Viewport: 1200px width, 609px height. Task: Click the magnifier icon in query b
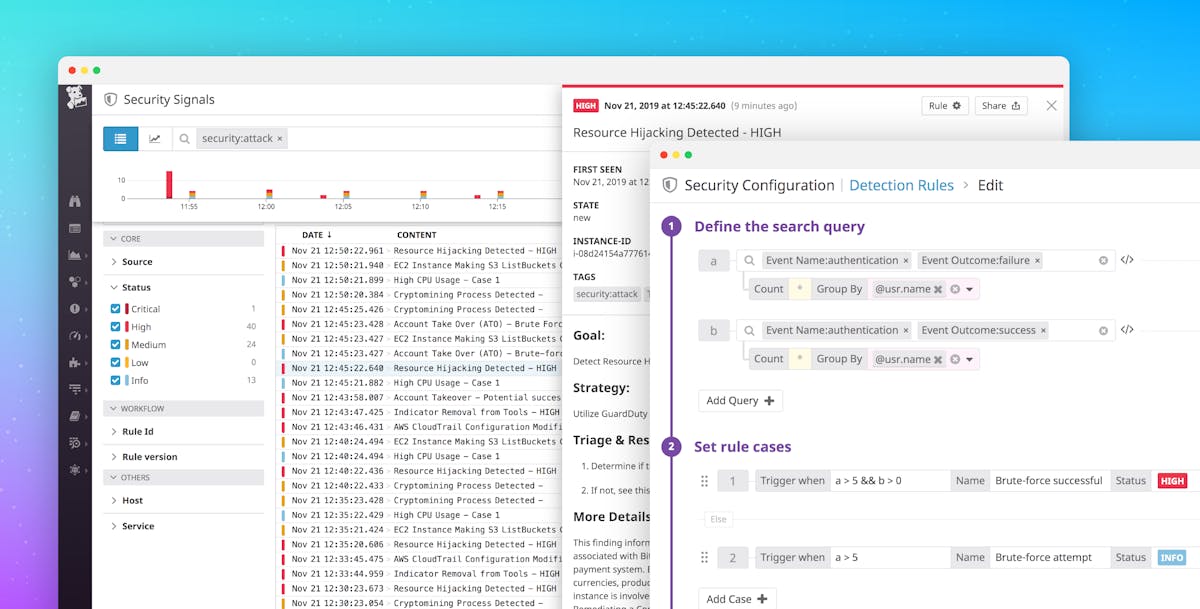747,329
